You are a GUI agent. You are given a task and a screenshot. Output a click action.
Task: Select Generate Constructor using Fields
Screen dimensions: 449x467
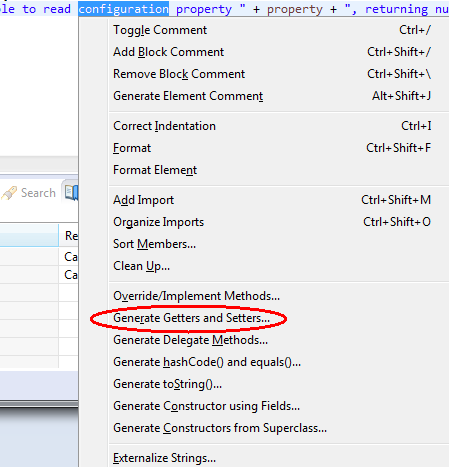[264, 406]
